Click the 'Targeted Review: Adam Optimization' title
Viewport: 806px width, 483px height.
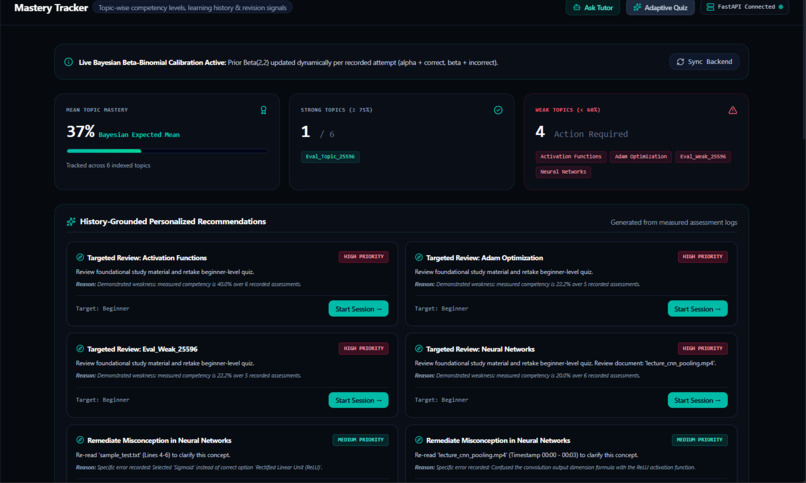(484, 258)
